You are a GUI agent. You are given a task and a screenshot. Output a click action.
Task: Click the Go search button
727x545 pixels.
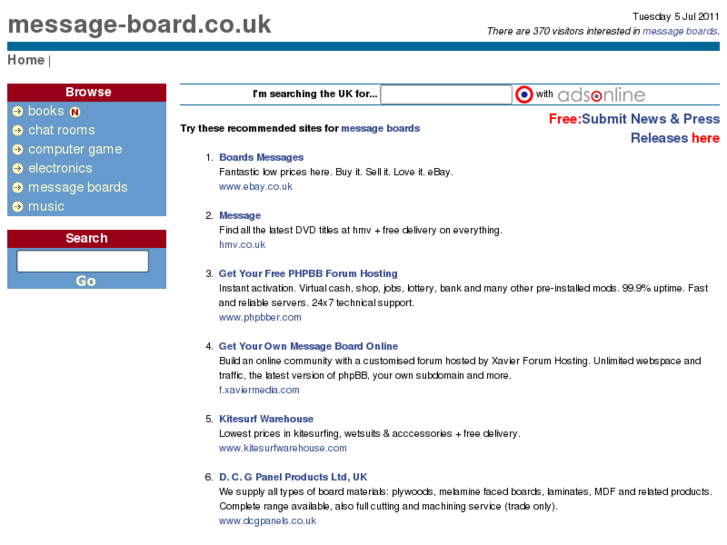click(86, 281)
